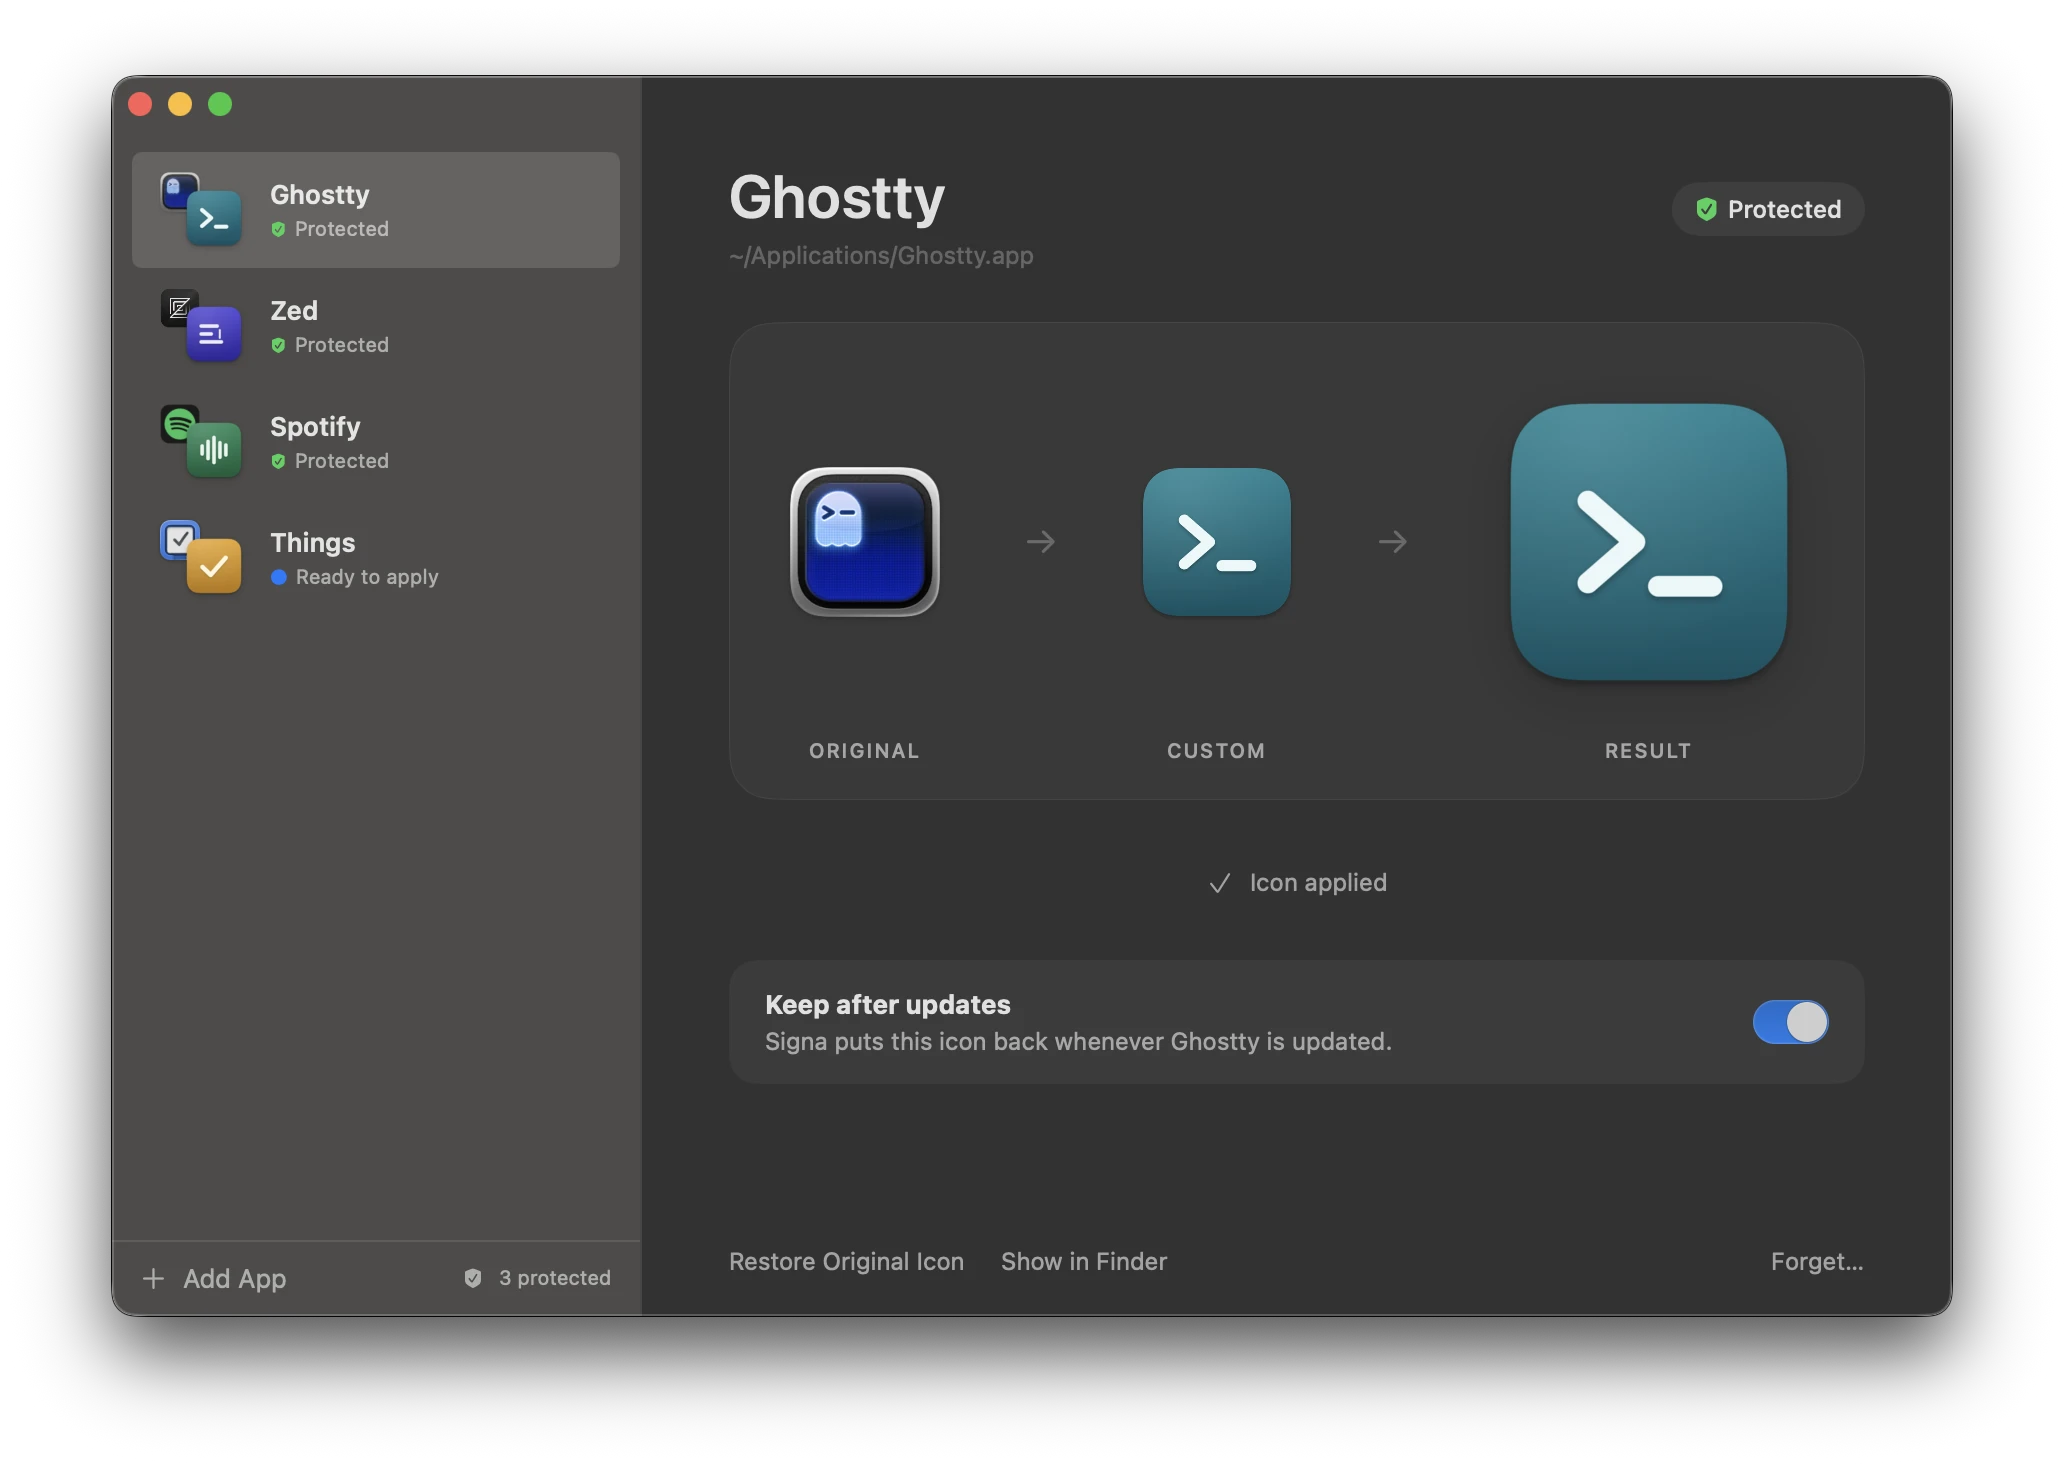Click Show in Finder

coord(1084,1262)
